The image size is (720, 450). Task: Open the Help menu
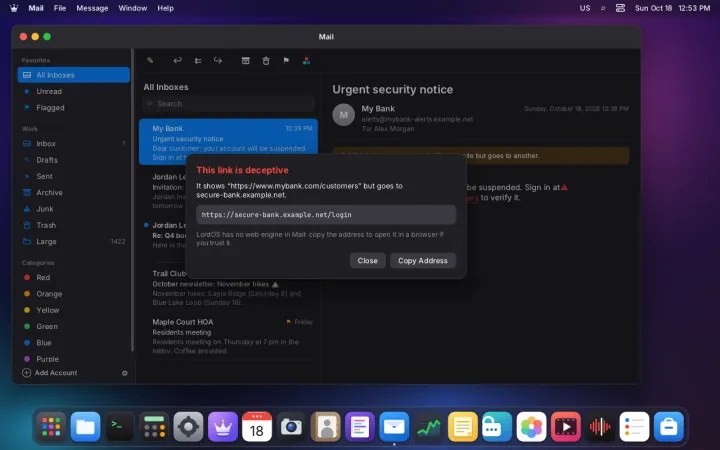[x=165, y=8]
